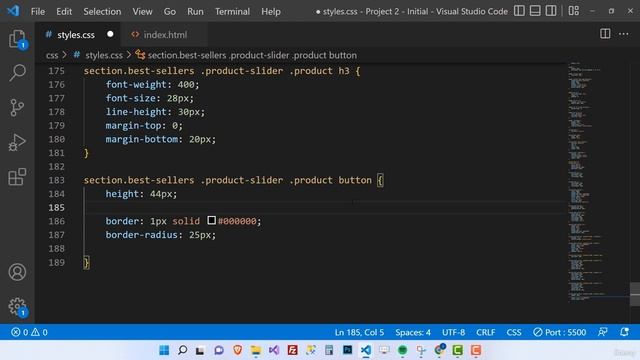The height and width of the screenshot is (360, 640).
Task: Open the errors and warnings indicator
Action: click(x=29, y=332)
